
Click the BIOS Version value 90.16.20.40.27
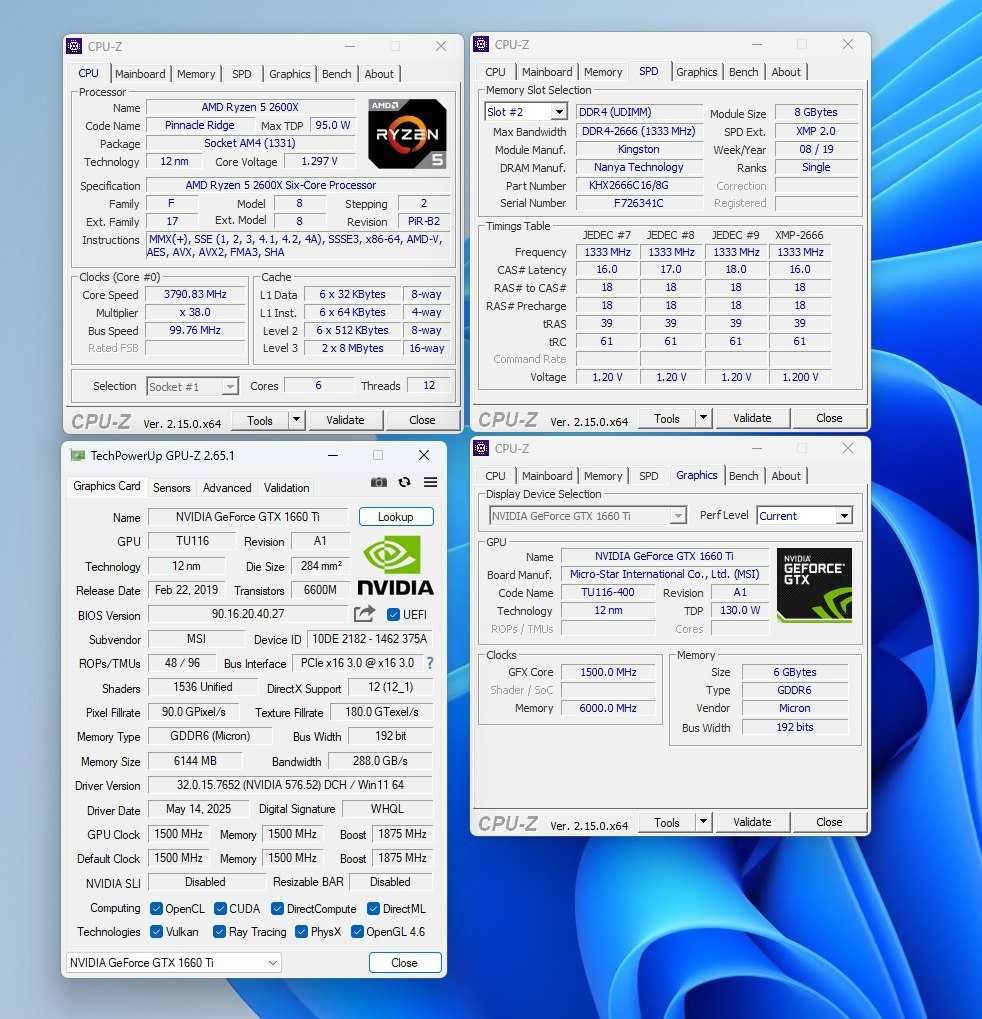248,613
